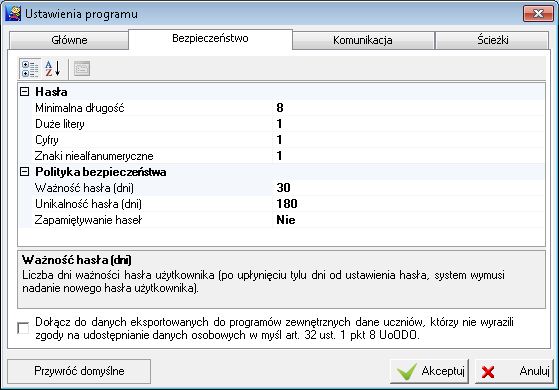The height and width of the screenshot is (390, 559).
Task: Click the Ważność hasła description heading
Action: click(77, 260)
